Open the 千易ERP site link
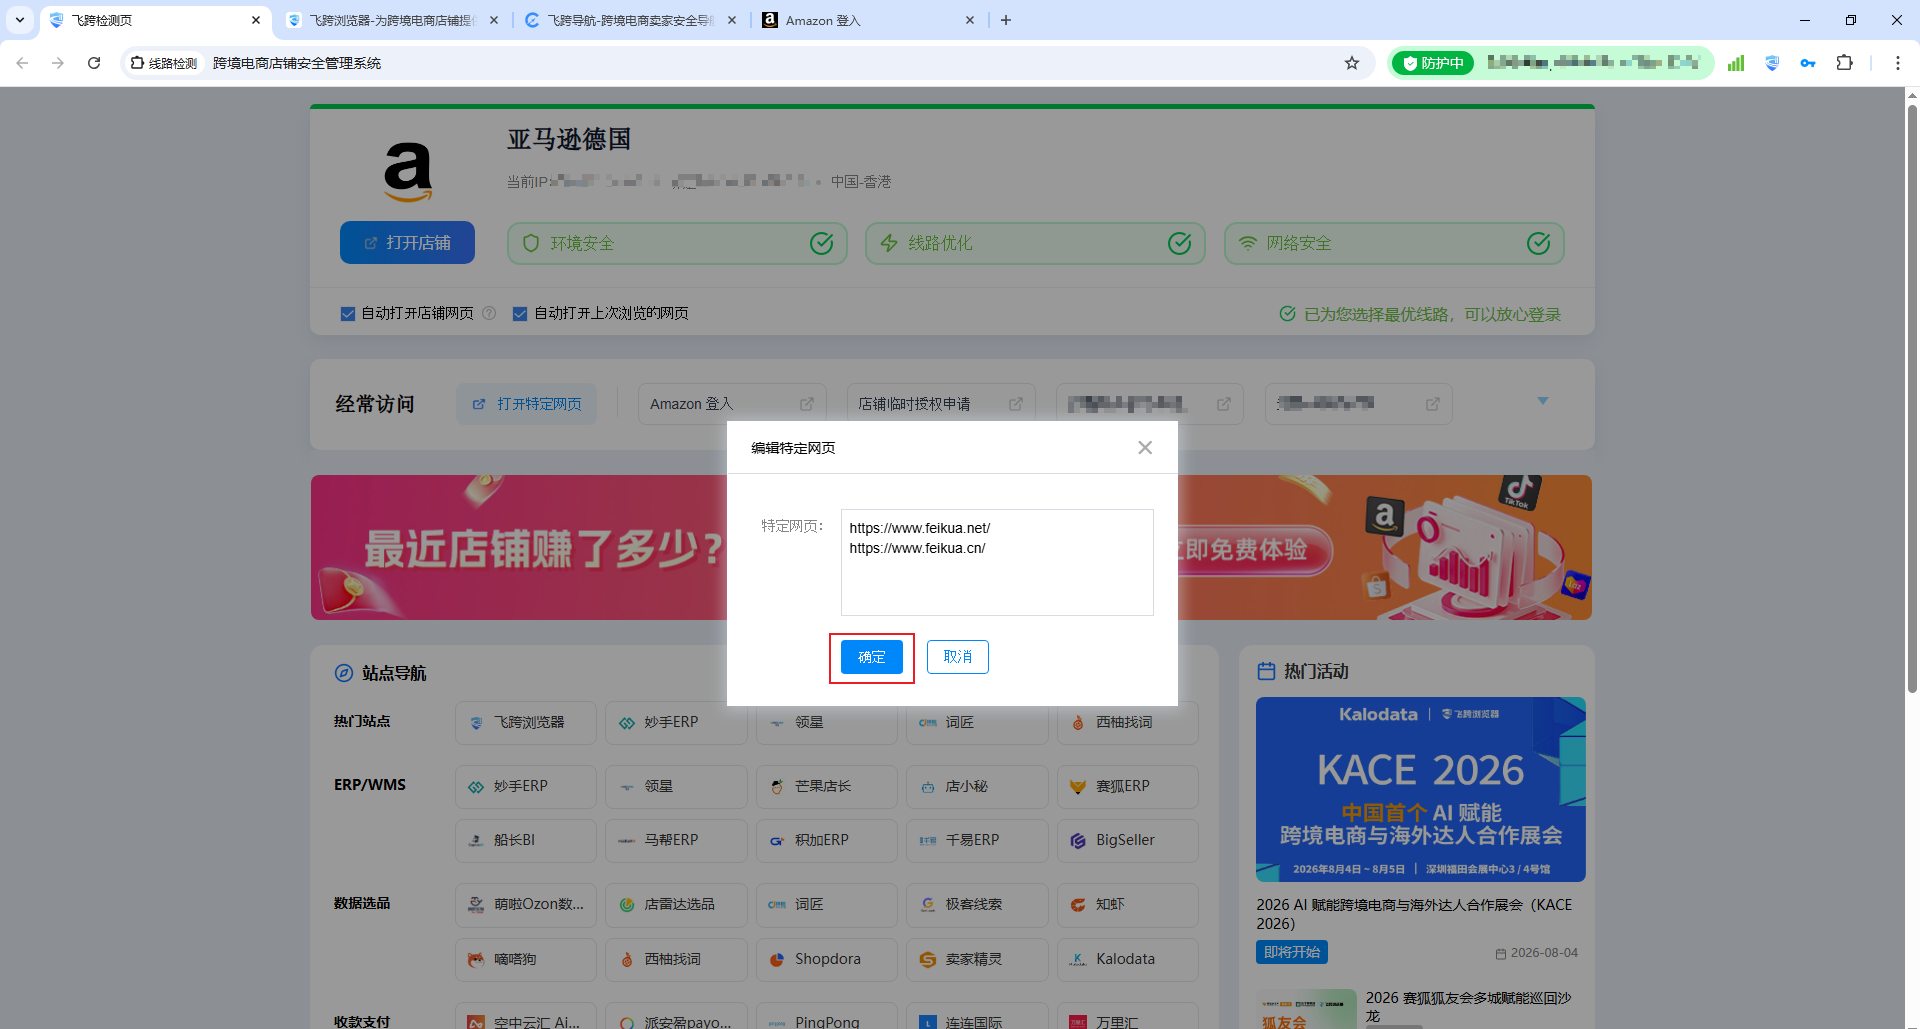 tap(977, 840)
